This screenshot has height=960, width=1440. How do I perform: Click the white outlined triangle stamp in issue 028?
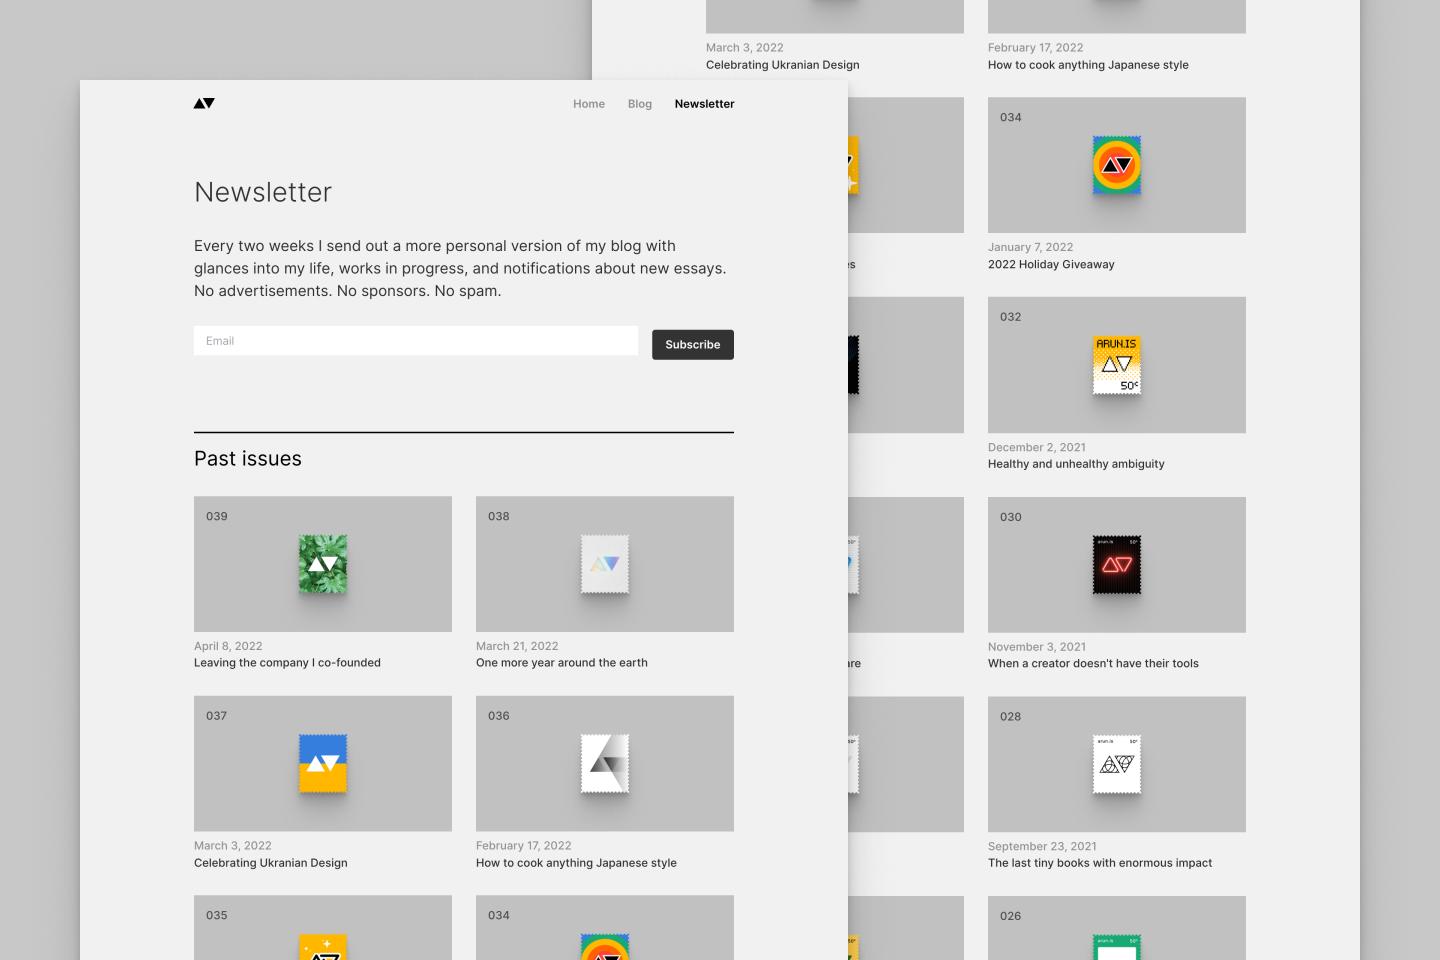click(x=1116, y=764)
